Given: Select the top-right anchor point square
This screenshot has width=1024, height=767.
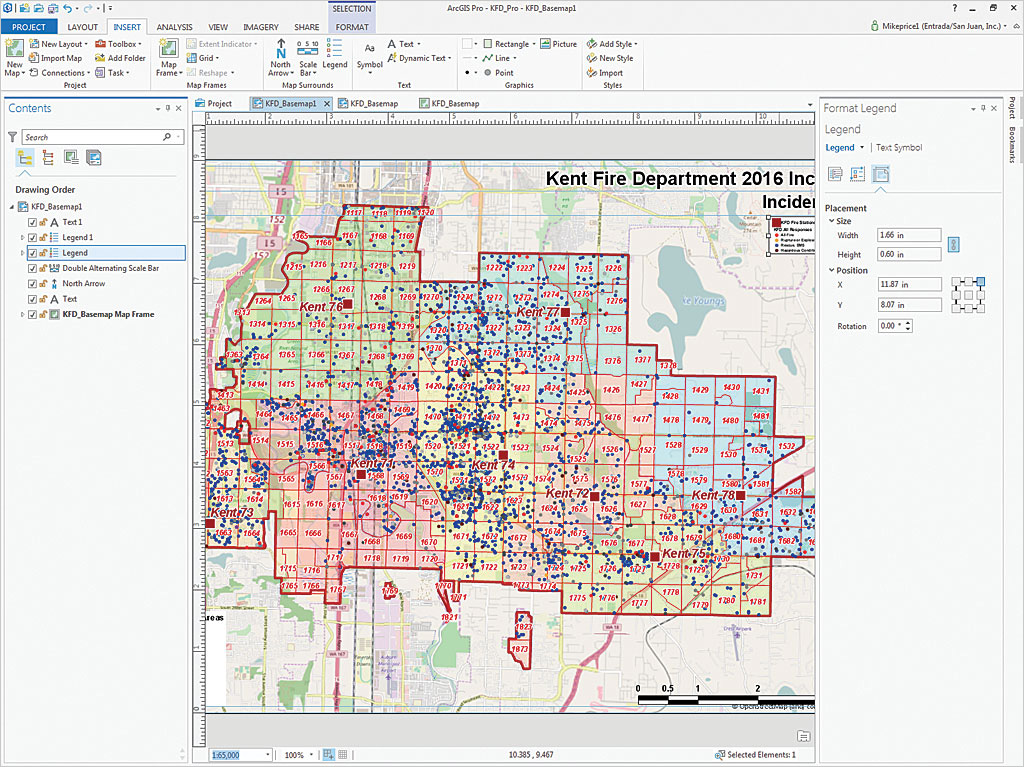Looking at the screenshot, I should (980, 283).
